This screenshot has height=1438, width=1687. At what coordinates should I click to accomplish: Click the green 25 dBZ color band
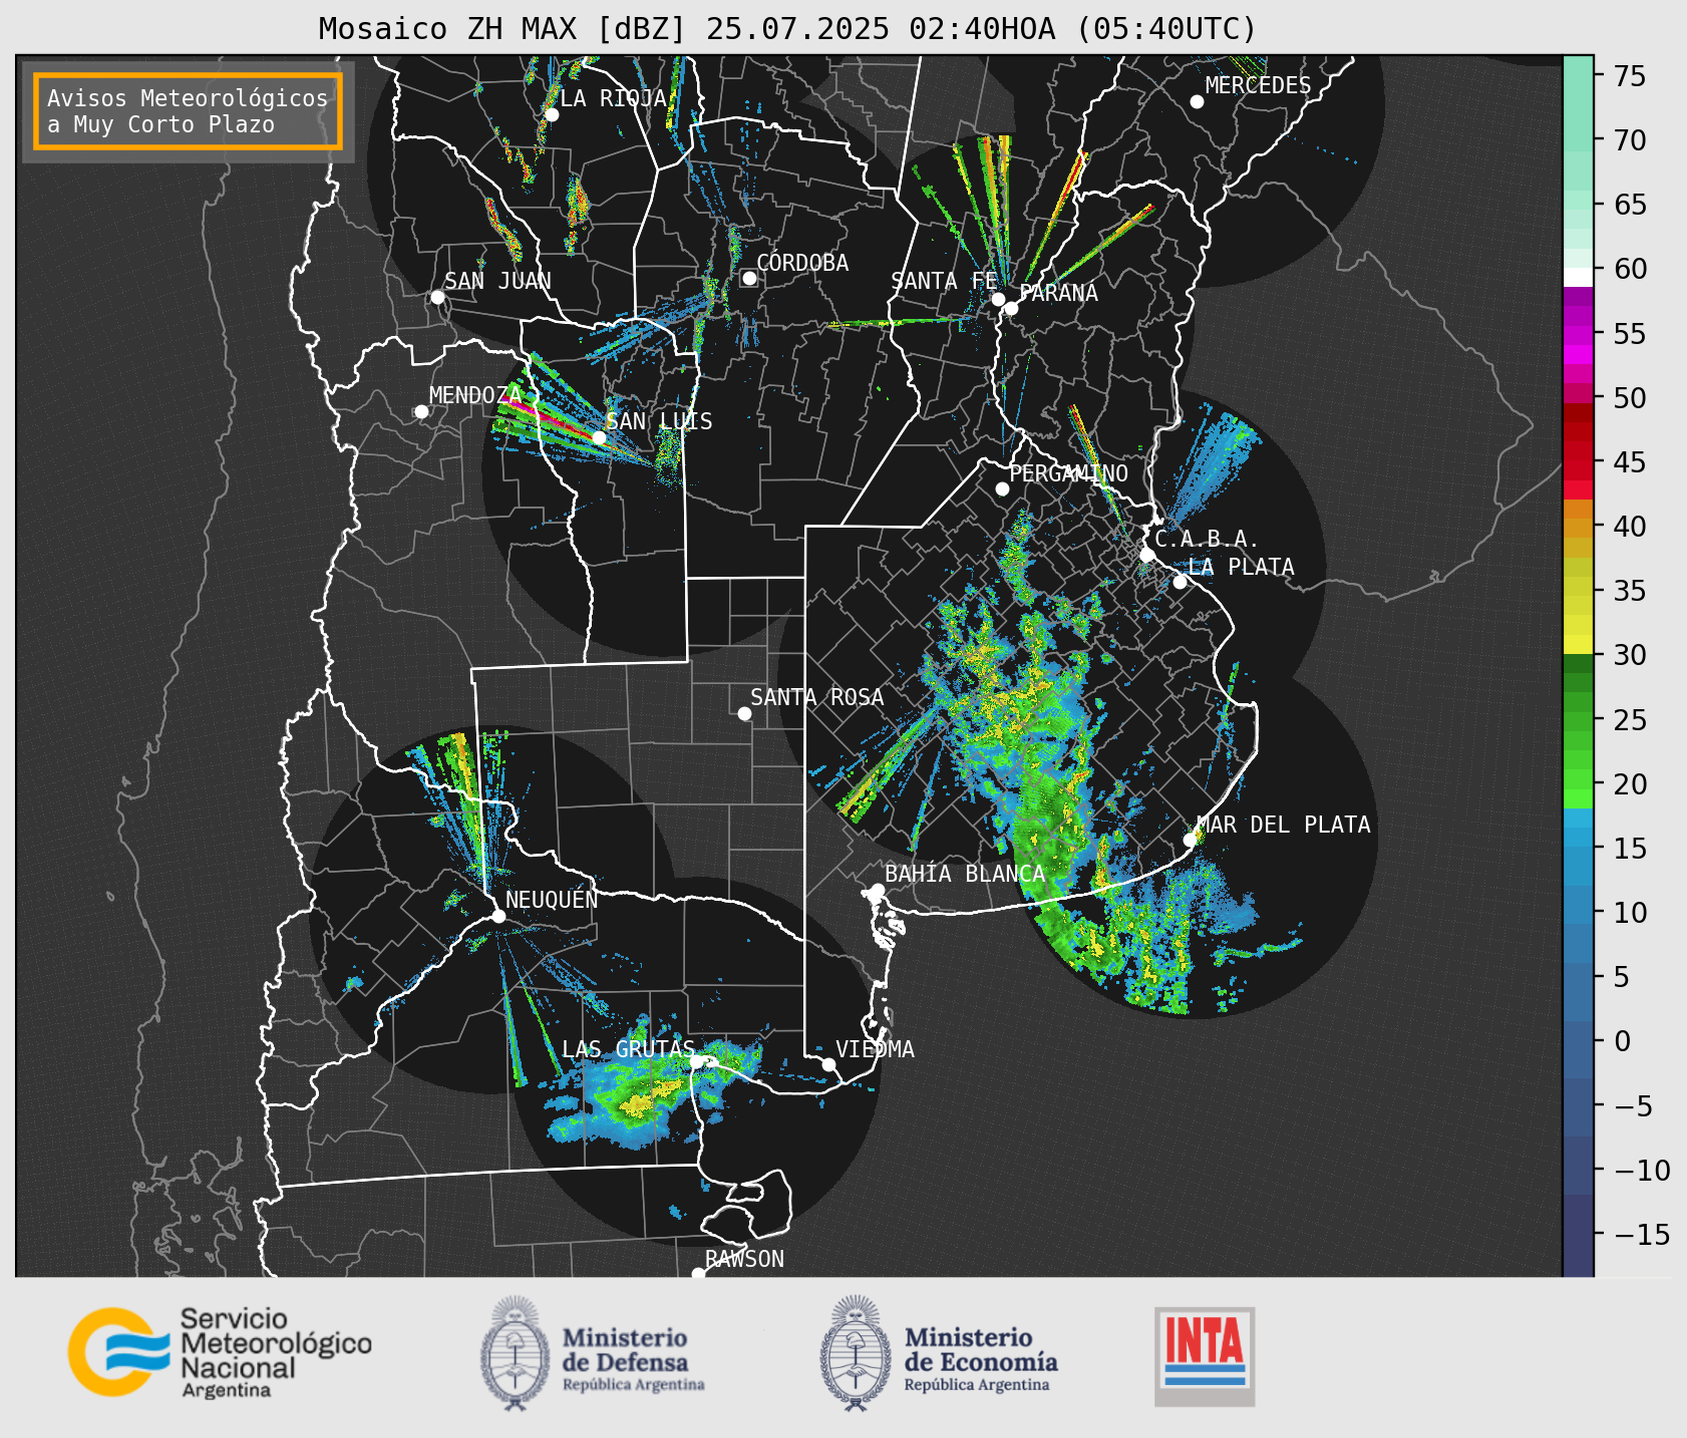point(1578,719)
